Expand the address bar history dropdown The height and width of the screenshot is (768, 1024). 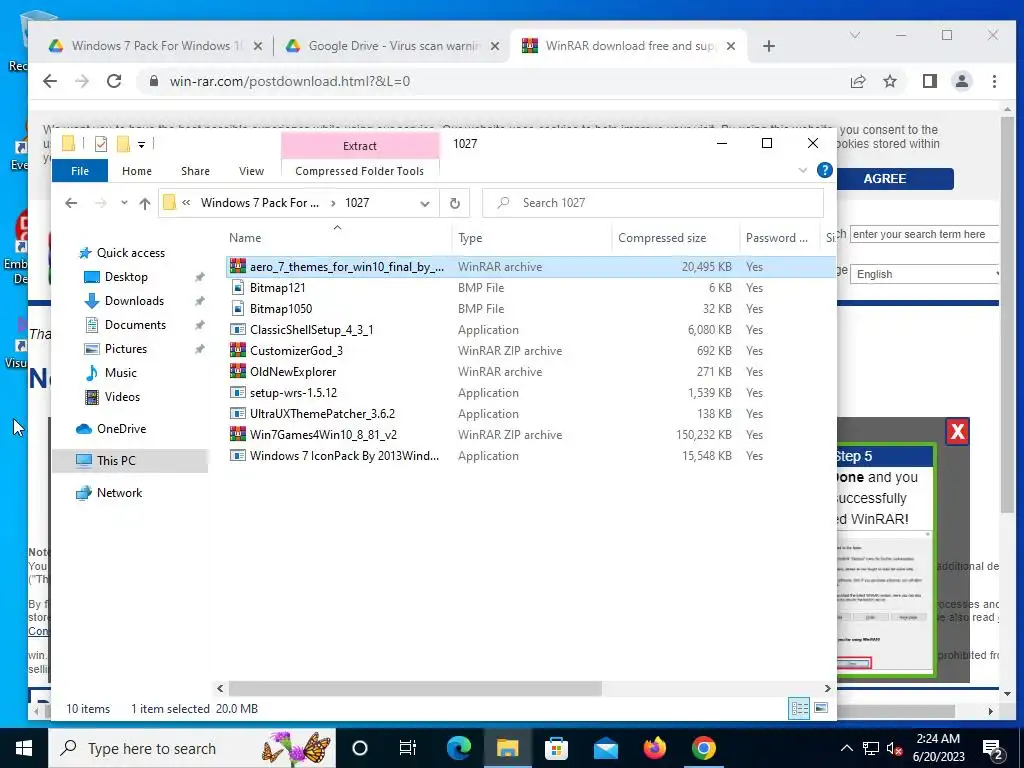pos(424,203)
